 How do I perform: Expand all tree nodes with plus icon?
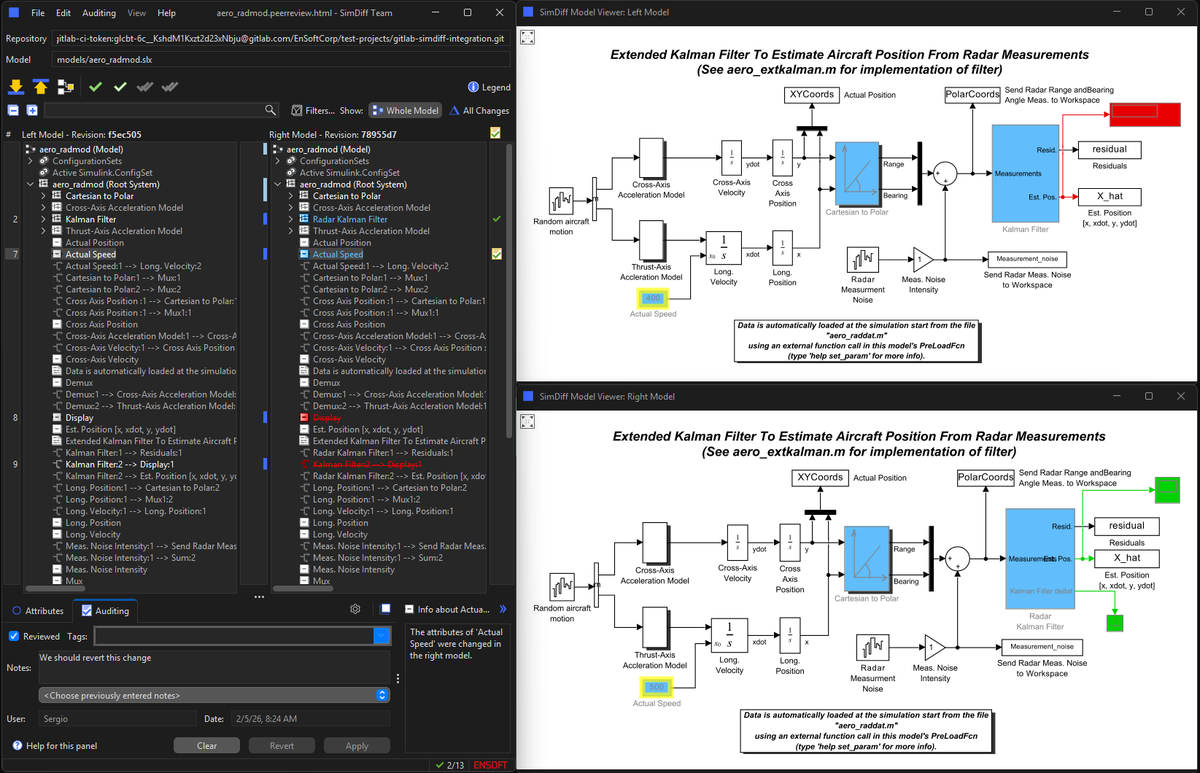pos(32,111)
